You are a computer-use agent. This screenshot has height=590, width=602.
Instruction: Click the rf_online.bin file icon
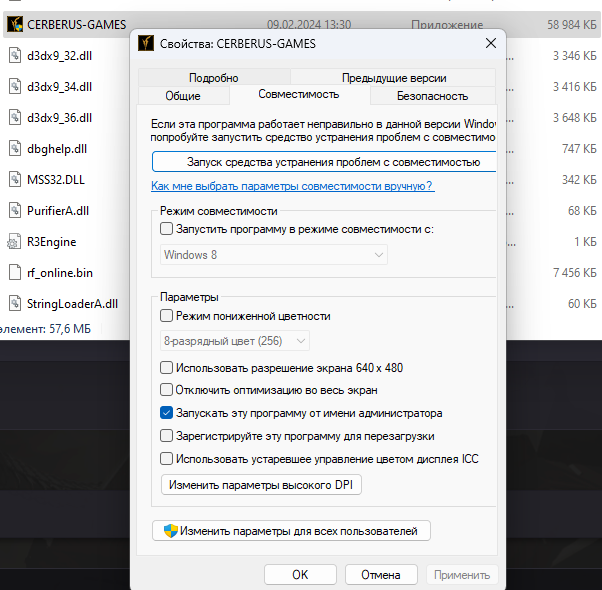[15, 272]
